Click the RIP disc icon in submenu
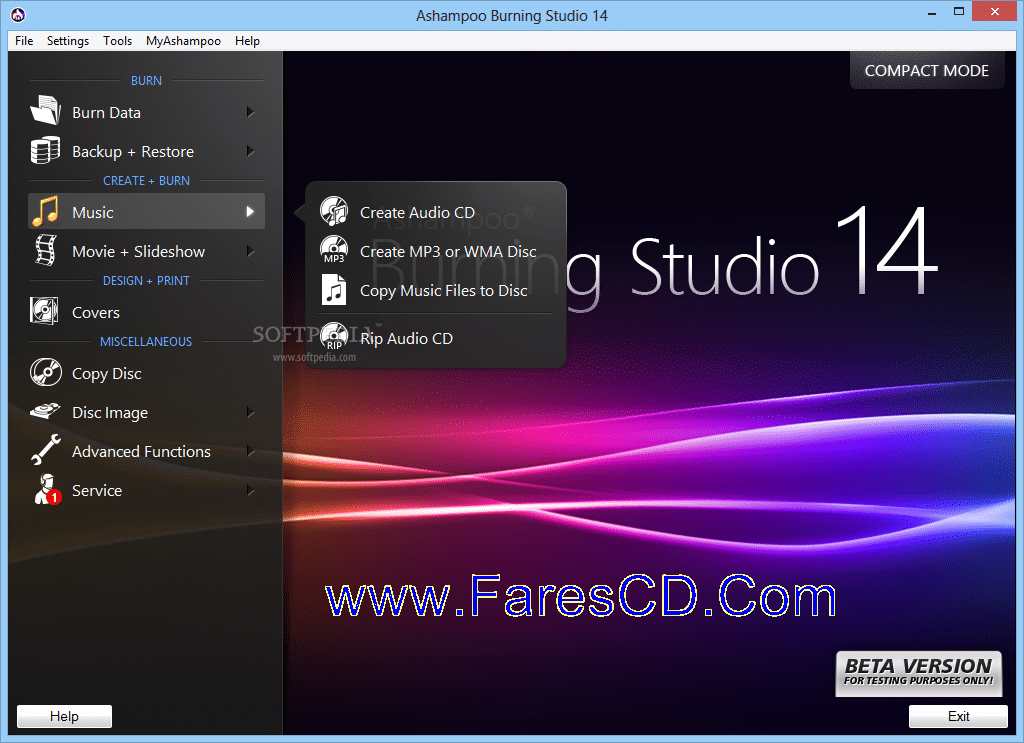This screenshot has width=1024, height=743. (x=334, y=337)
